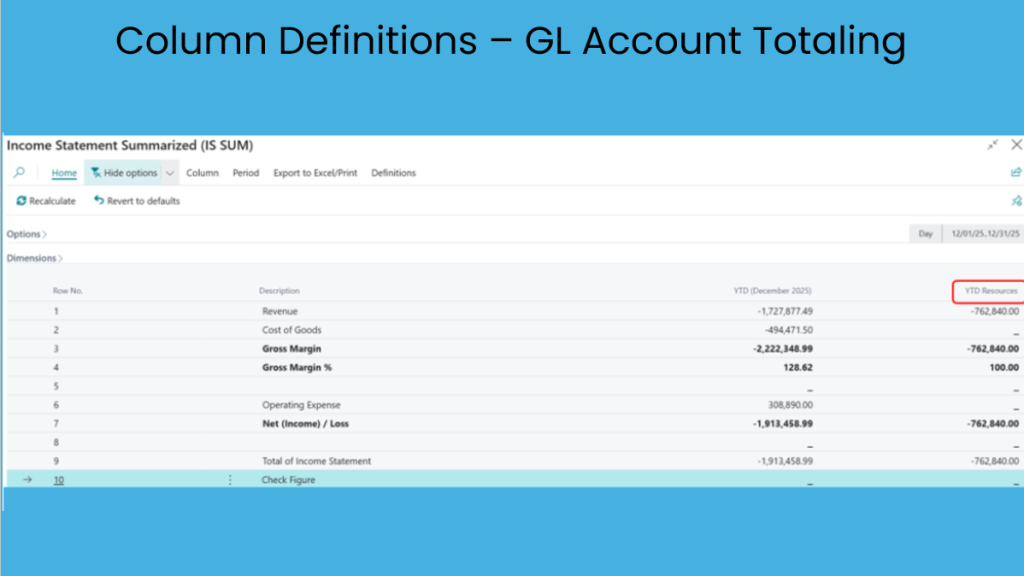
Task: Click the 12/01/25..12/31/25 date filter field
Action: 985,234
